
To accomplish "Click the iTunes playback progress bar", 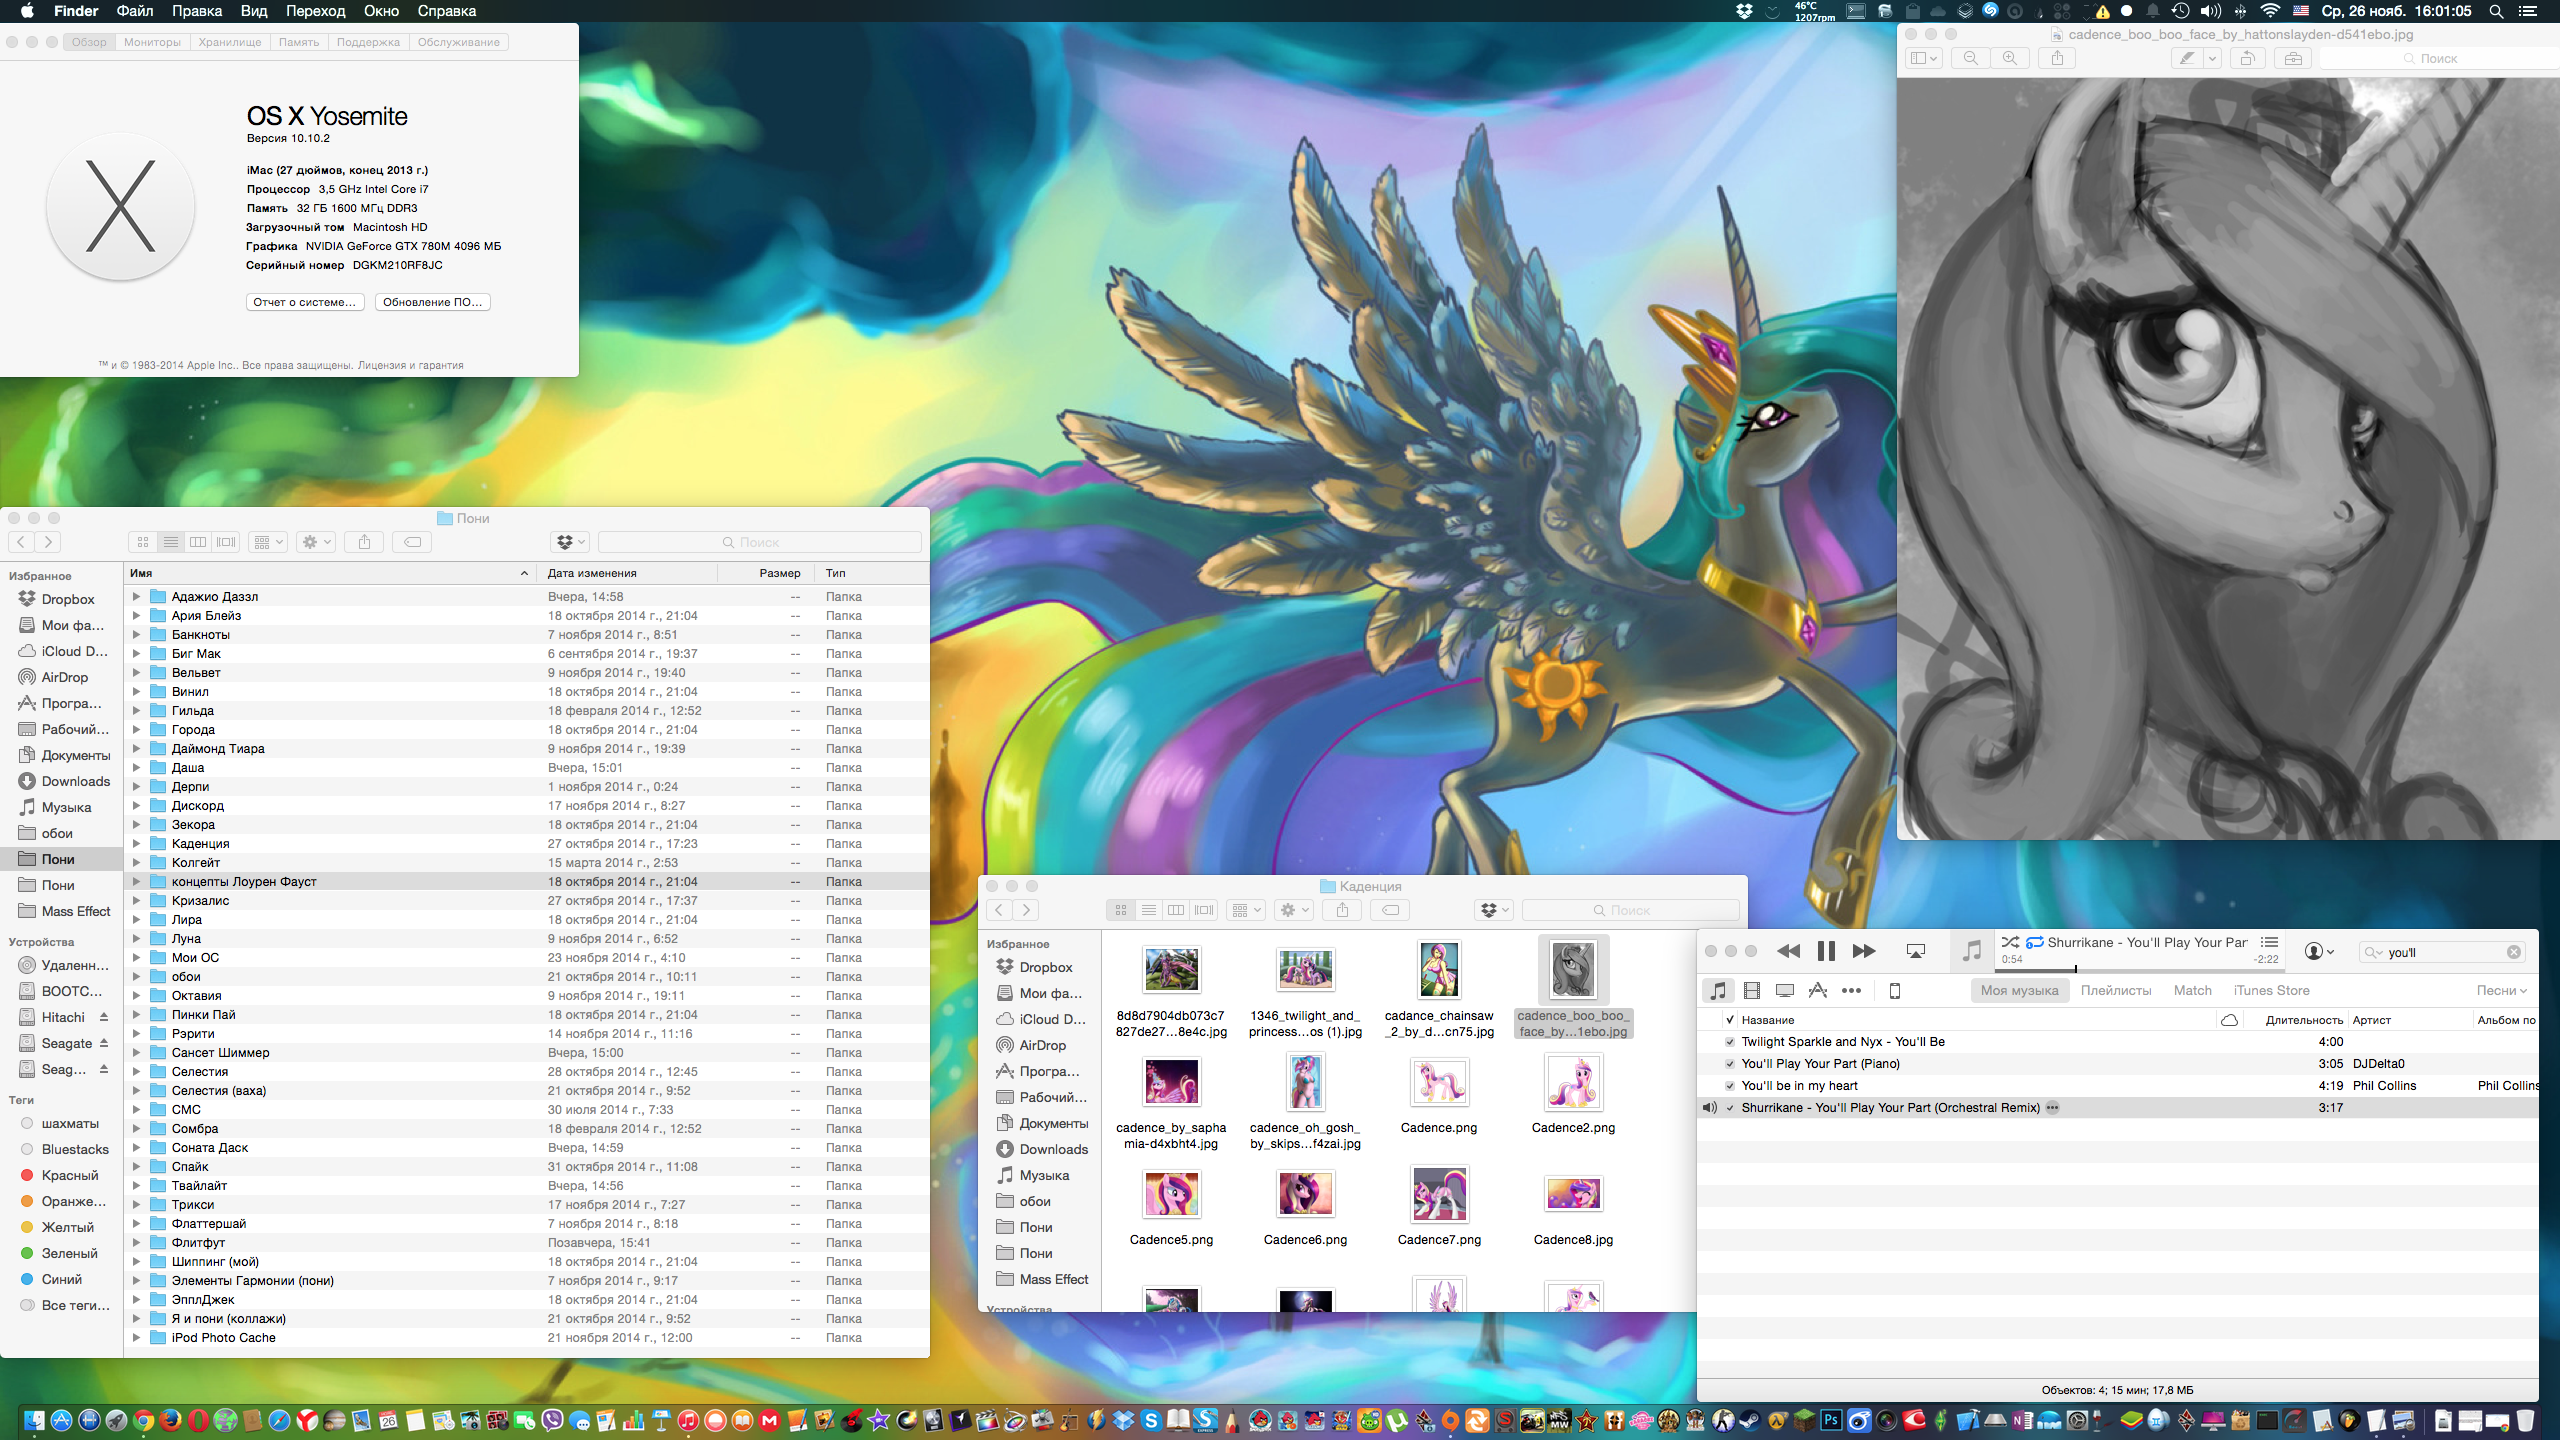I will pyautogui.click(x=2140, y=969).
